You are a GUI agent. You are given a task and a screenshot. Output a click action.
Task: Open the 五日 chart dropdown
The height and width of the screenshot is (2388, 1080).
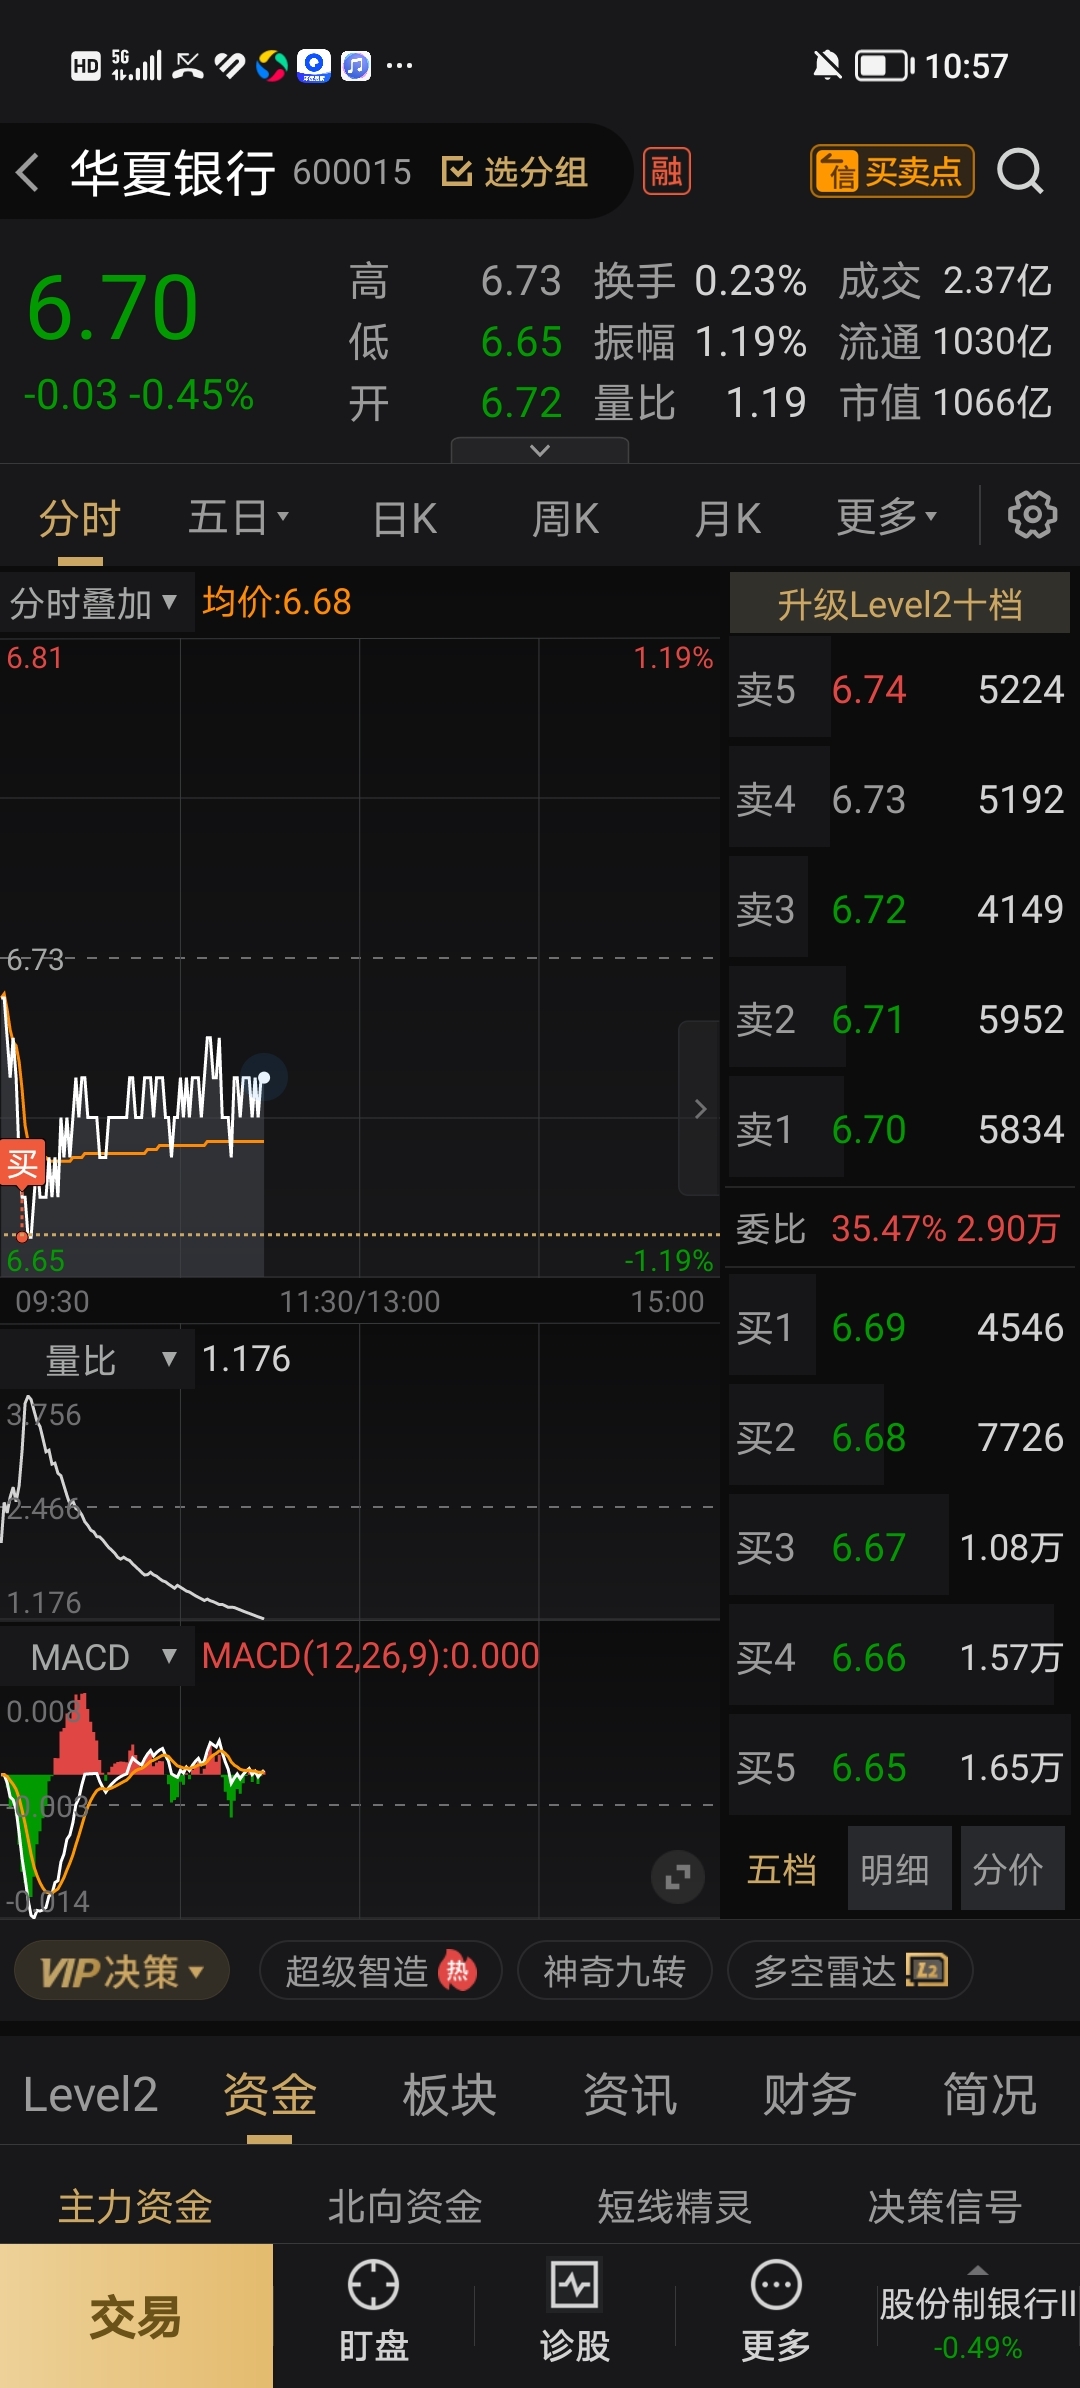[x=238, y=517]
